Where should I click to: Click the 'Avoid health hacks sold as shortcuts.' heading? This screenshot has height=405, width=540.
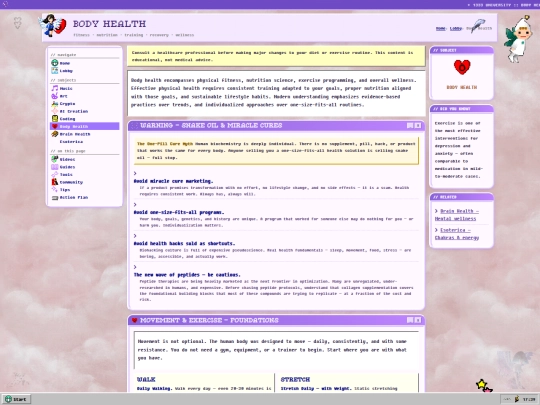pos(184,243)
